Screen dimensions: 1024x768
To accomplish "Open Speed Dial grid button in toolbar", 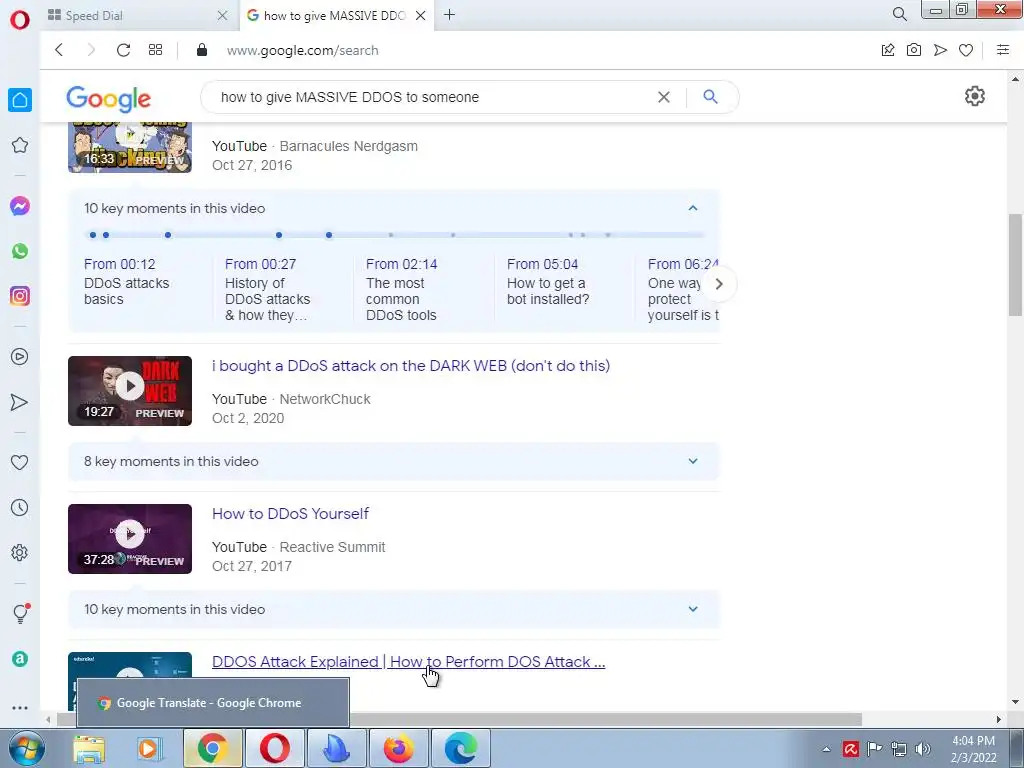I will click(155, 50).
